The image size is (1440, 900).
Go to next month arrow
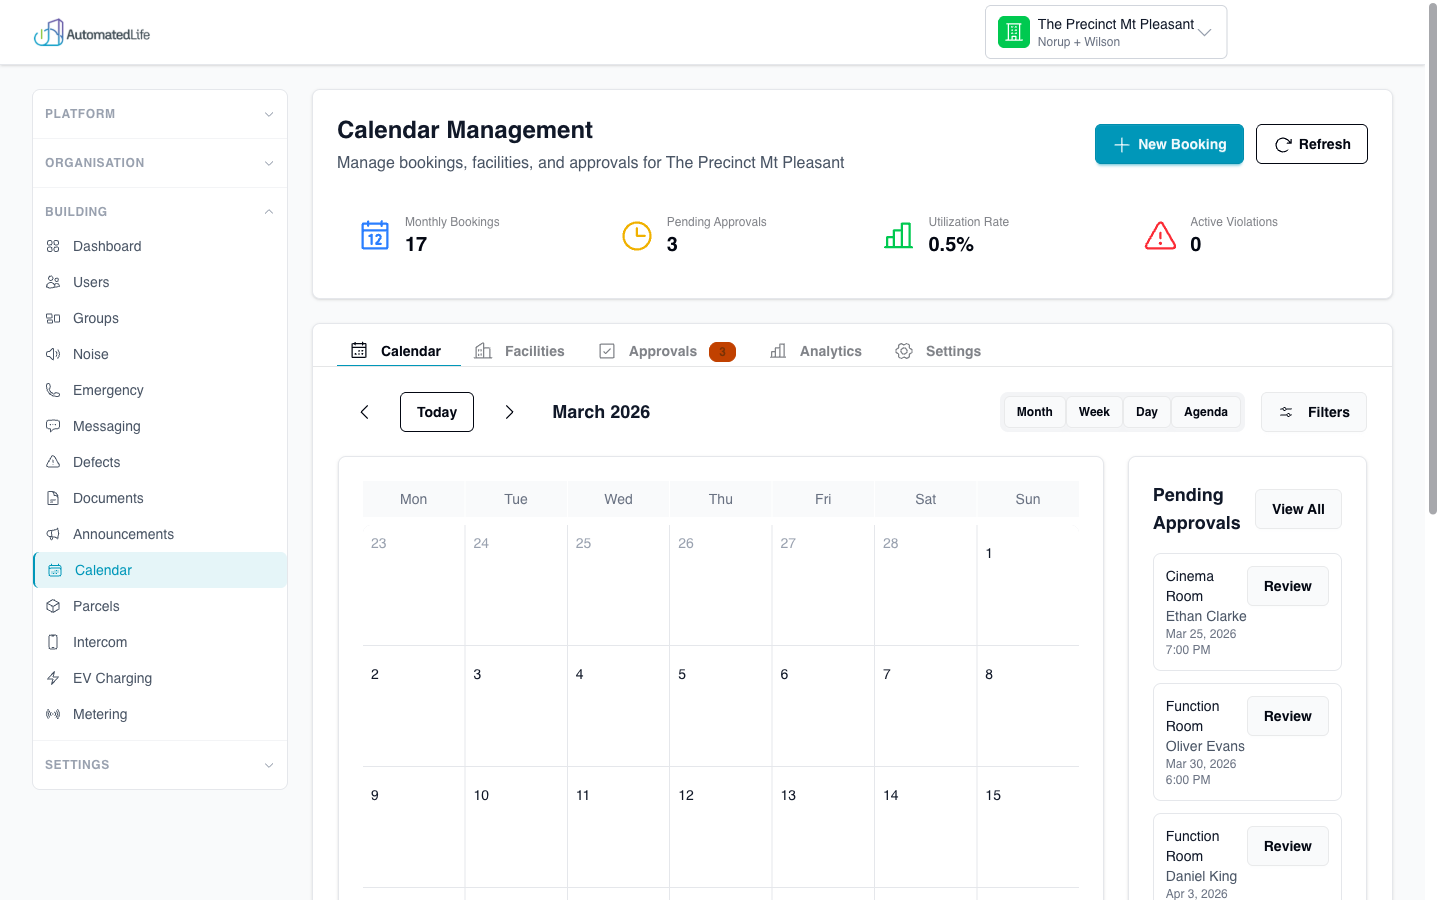click(509, 412)
